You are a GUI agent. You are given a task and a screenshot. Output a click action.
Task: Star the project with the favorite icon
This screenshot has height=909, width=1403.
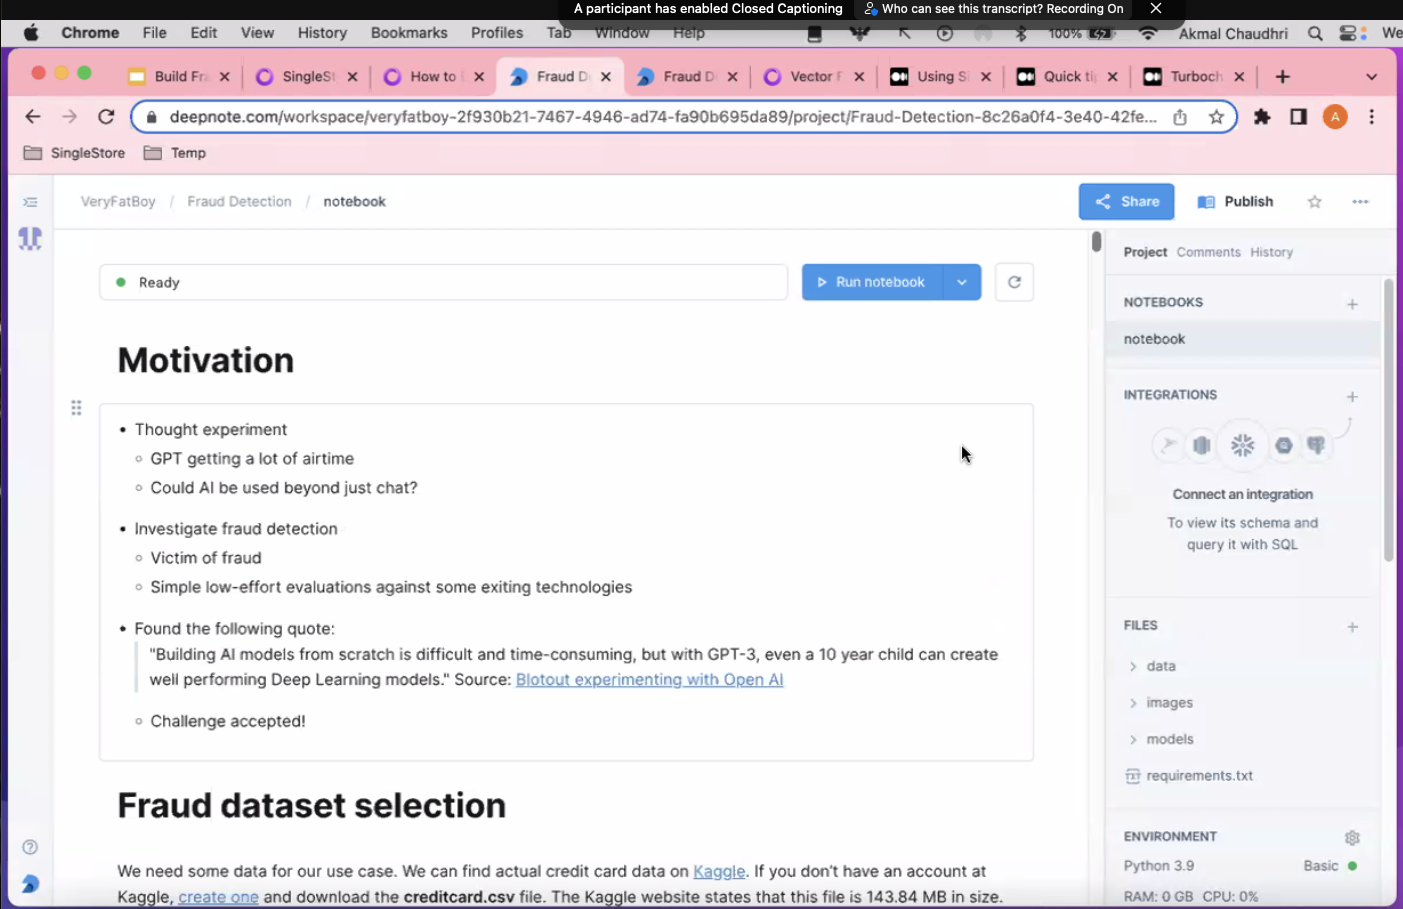tap(1314, 202)
